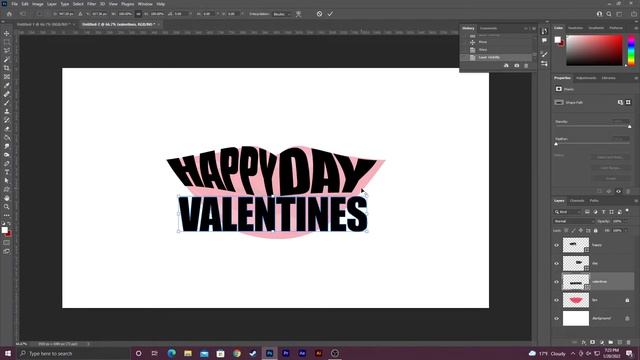Toggle the lock all layer icon

[596, 231]
